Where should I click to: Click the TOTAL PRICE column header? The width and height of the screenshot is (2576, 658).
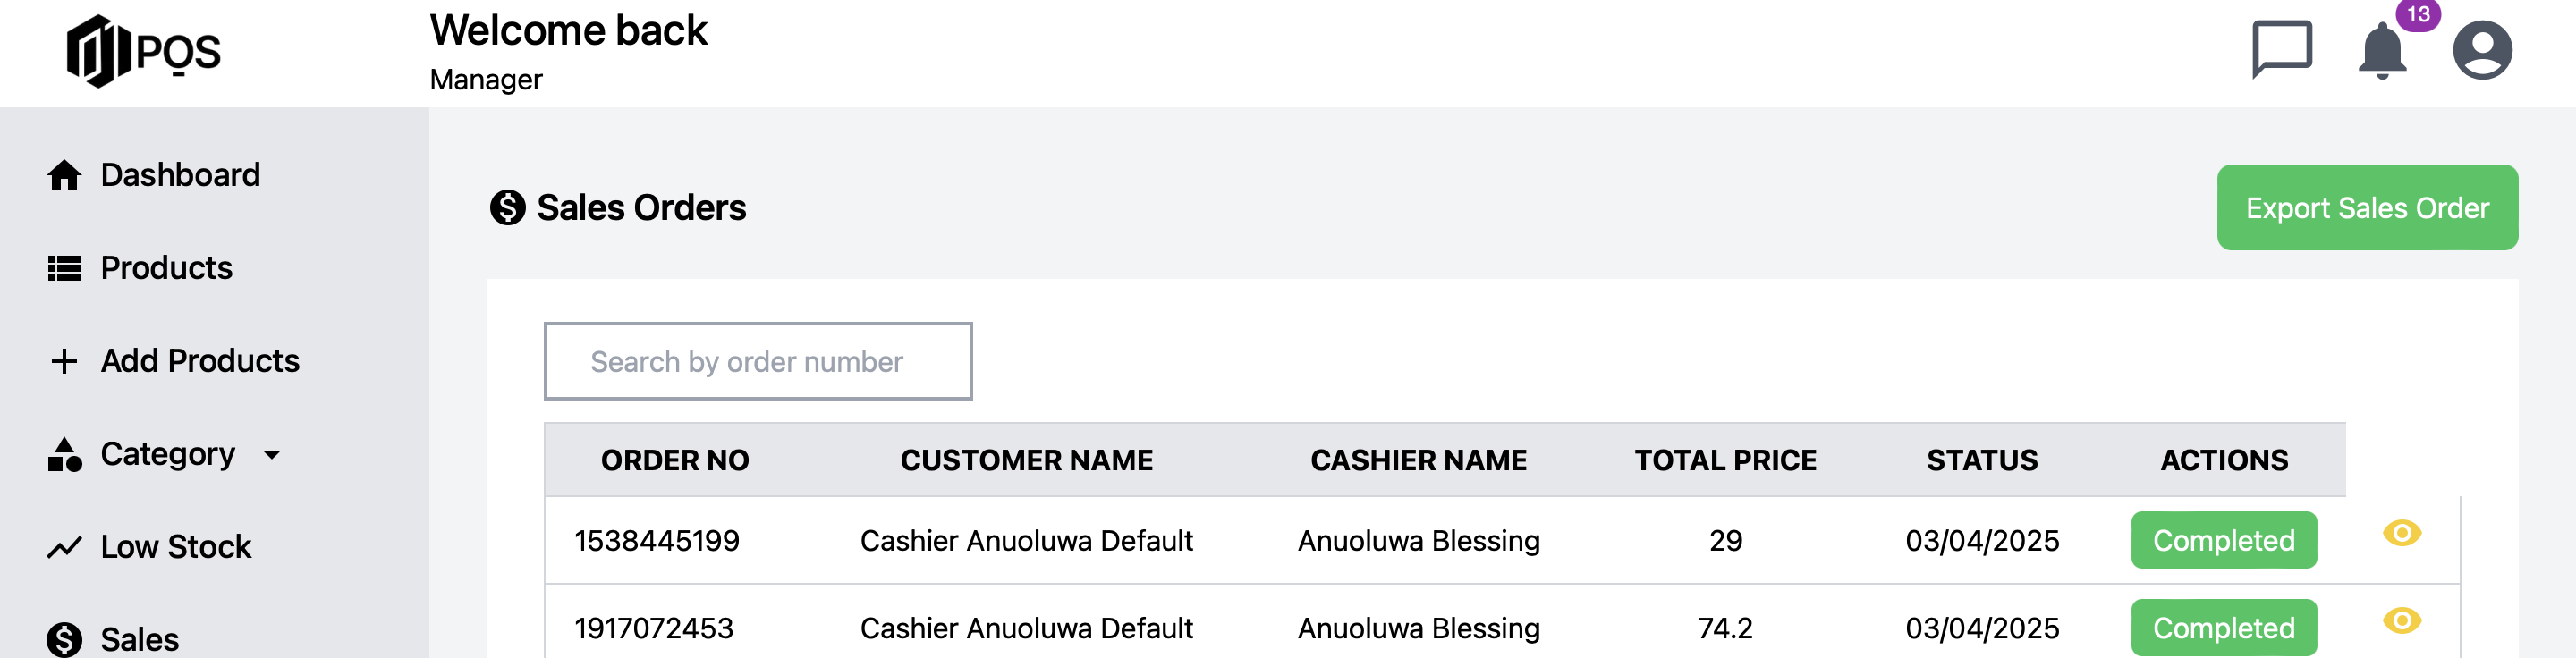pos(1725,460)
